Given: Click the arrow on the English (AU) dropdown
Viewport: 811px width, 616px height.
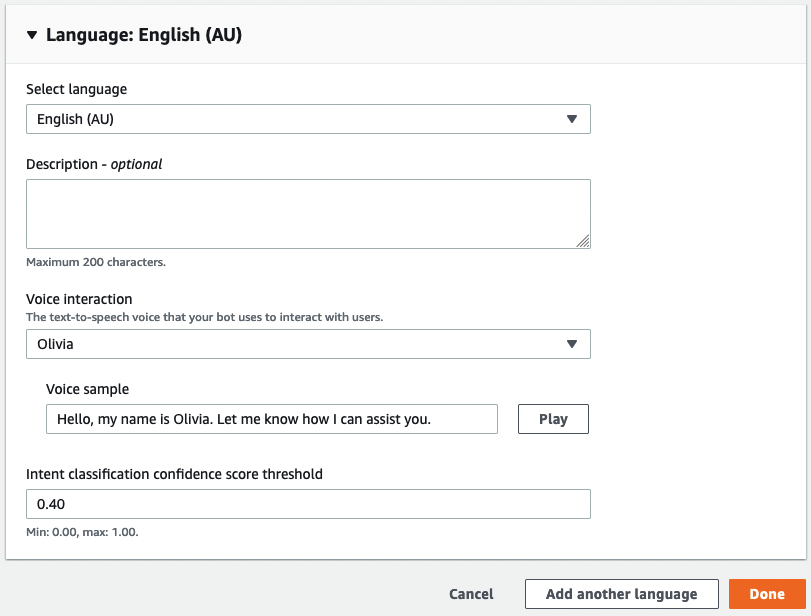Looking at the screenshot, I should point(572,119).
